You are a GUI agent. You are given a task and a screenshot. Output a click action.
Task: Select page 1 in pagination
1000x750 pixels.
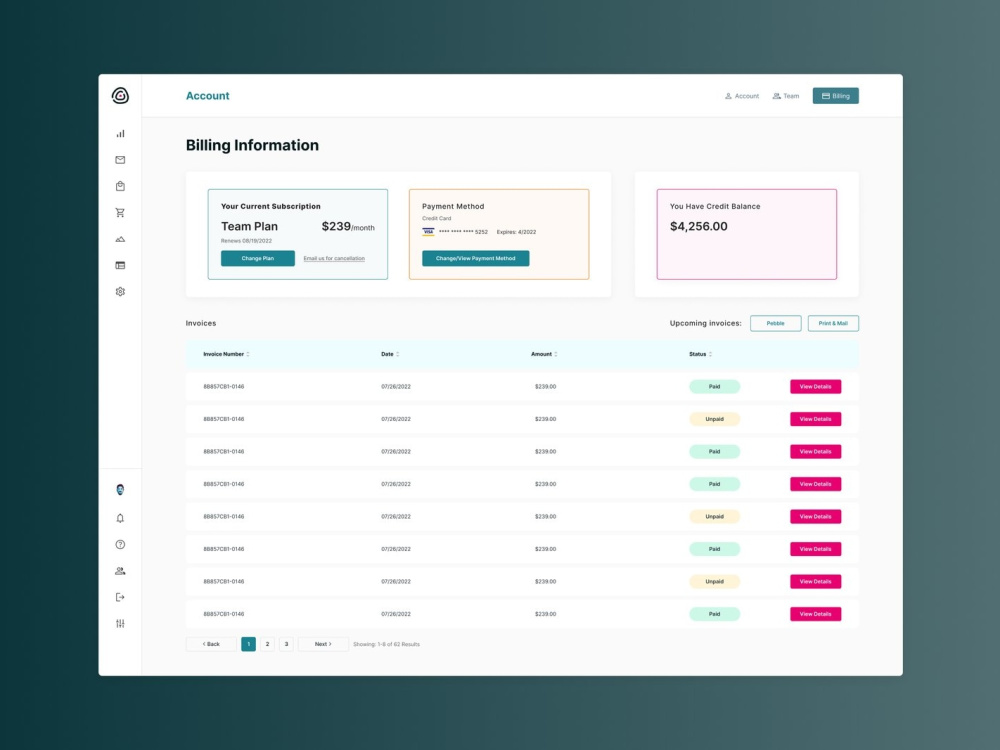249,644
